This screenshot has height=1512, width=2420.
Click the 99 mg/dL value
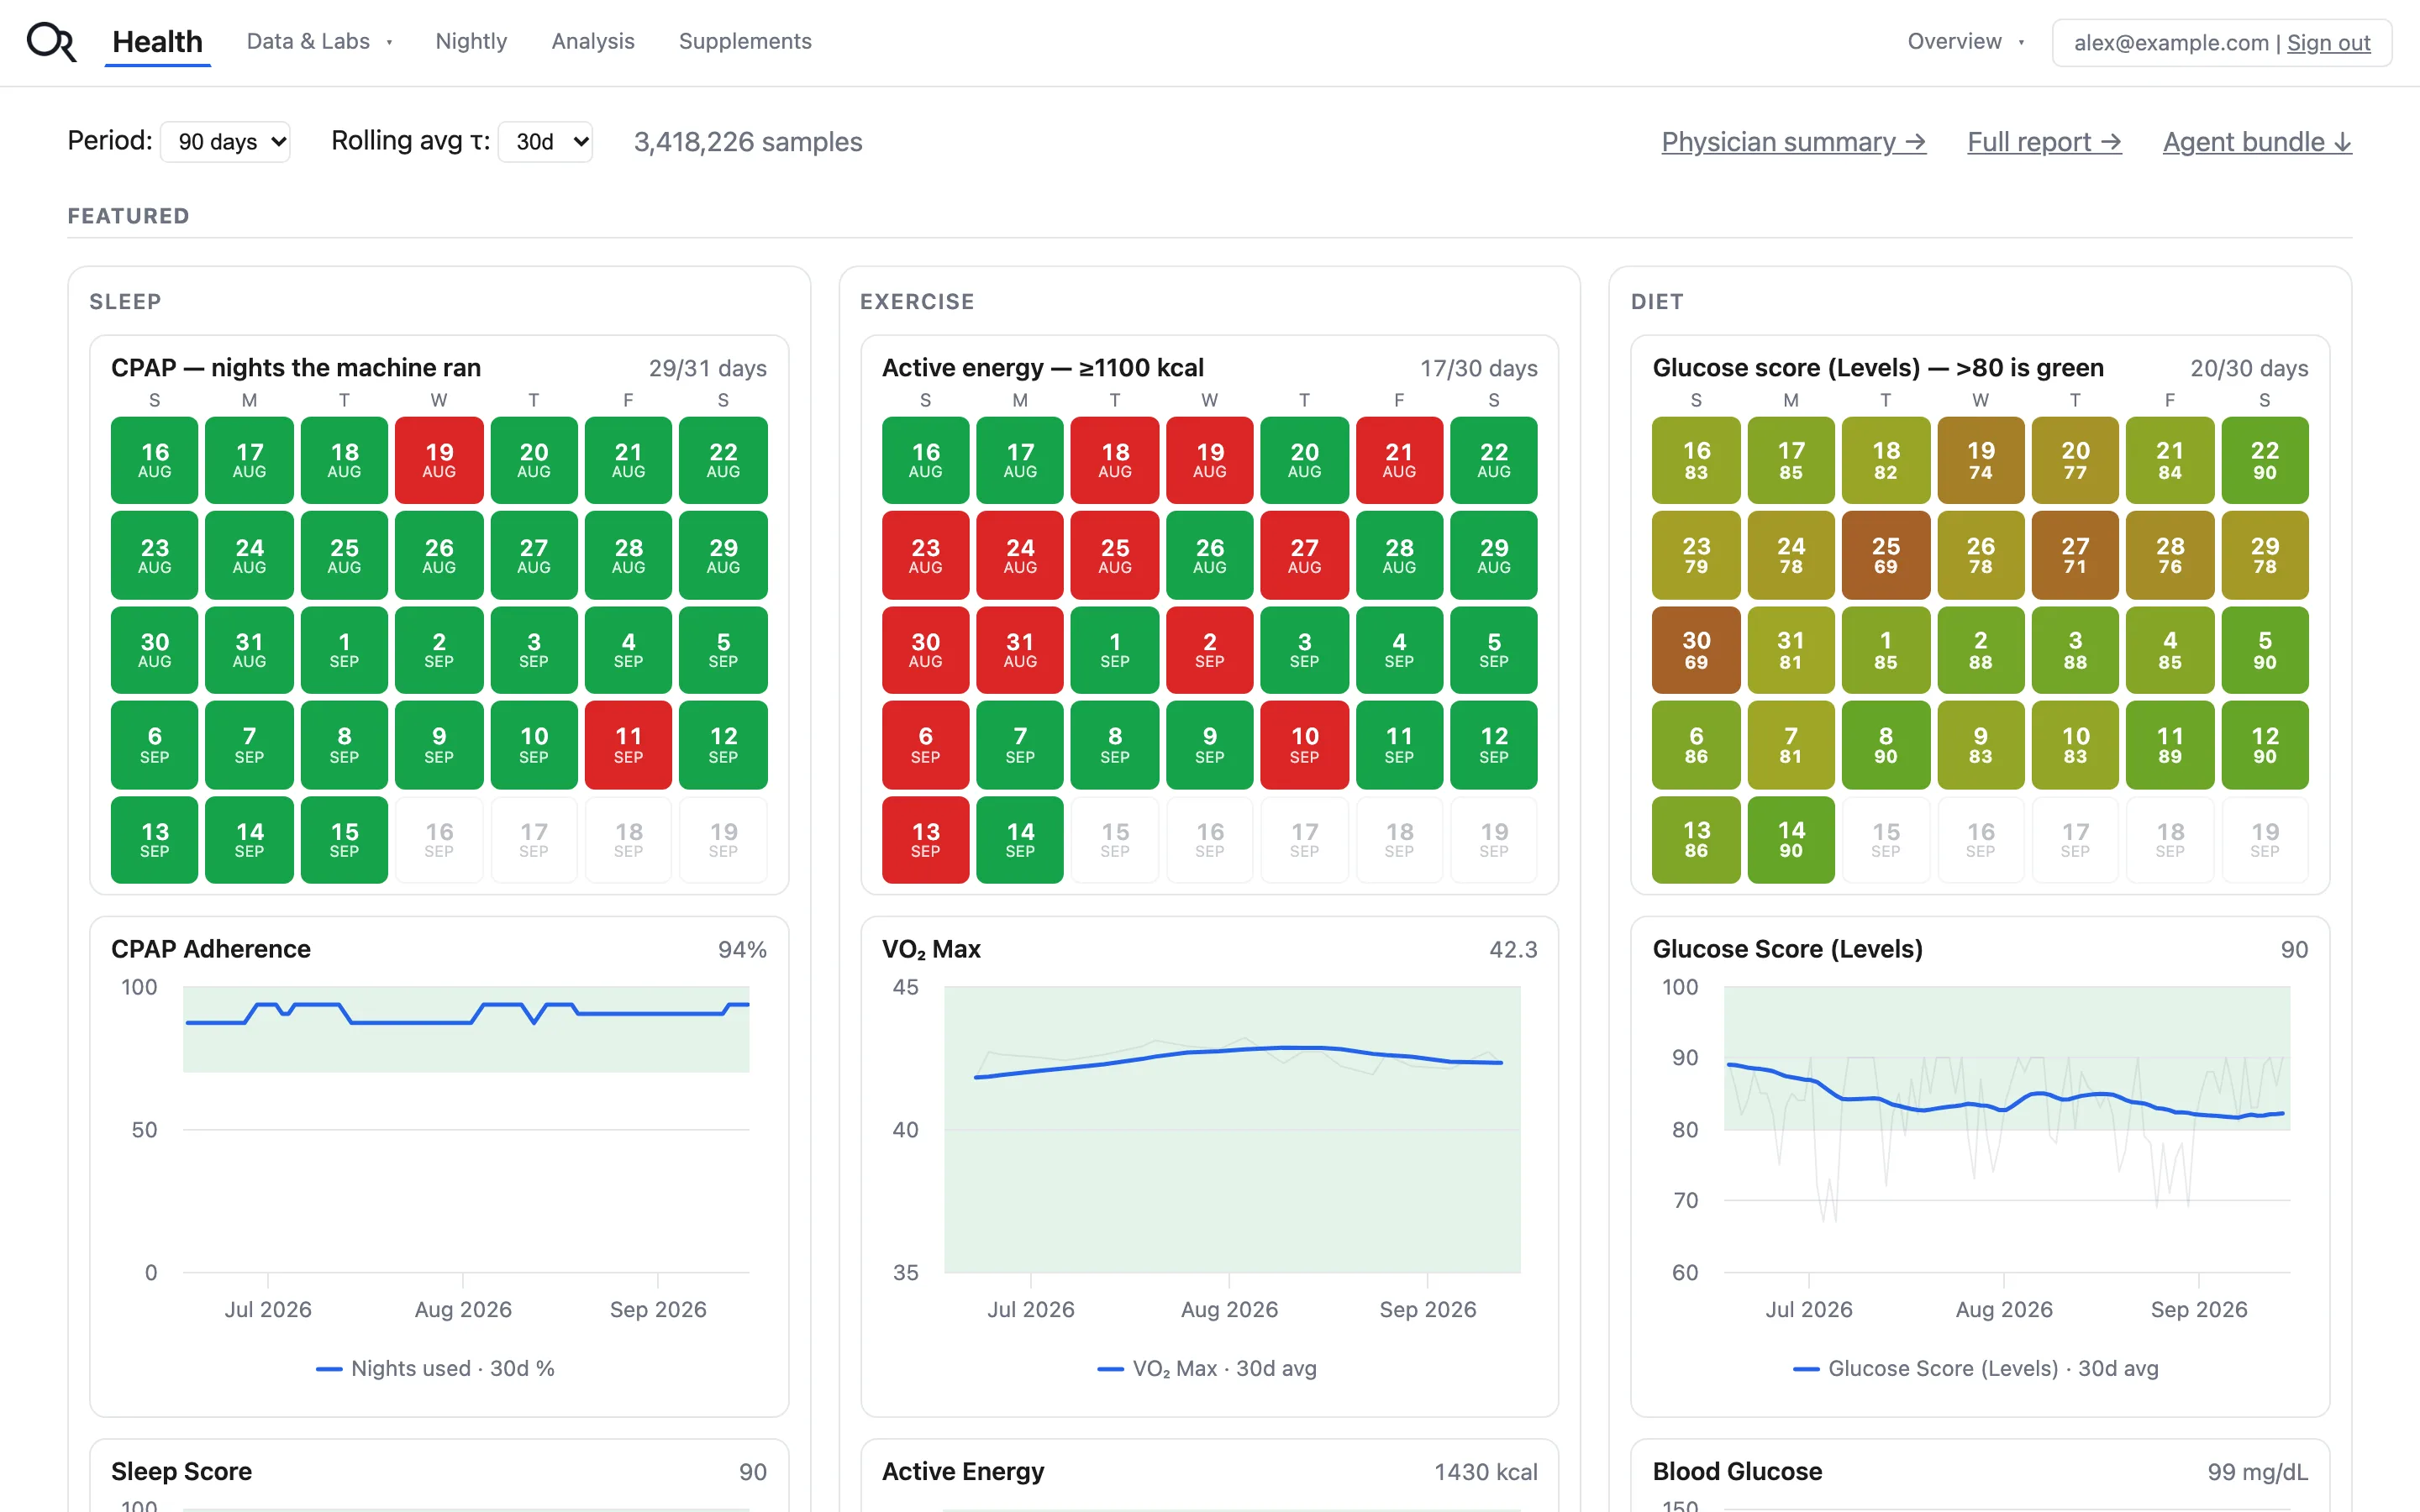pos(2258,1472)
